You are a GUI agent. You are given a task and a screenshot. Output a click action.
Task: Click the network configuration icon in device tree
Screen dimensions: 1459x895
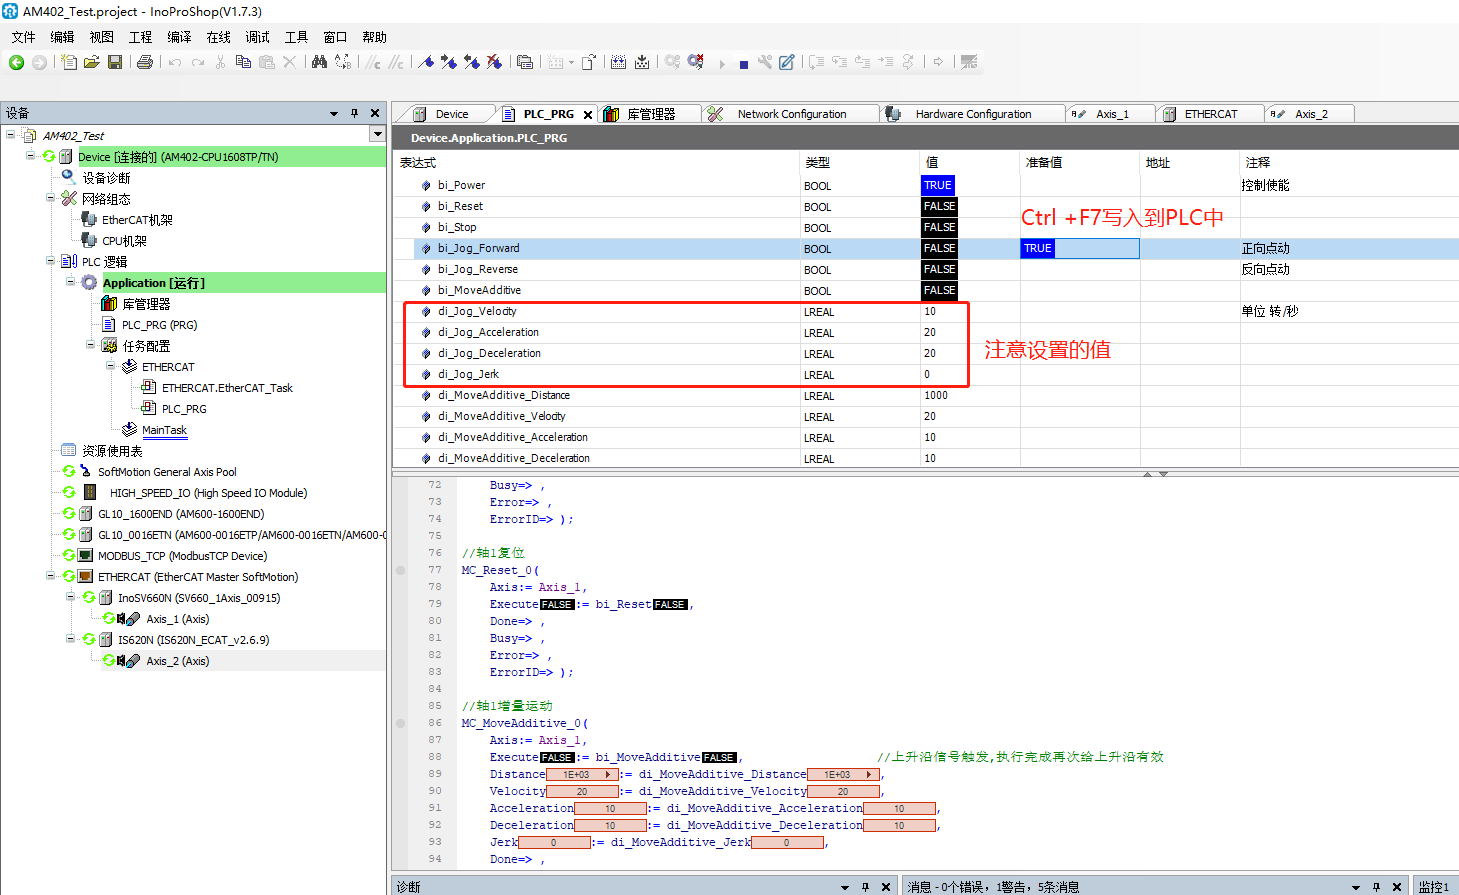68,198
